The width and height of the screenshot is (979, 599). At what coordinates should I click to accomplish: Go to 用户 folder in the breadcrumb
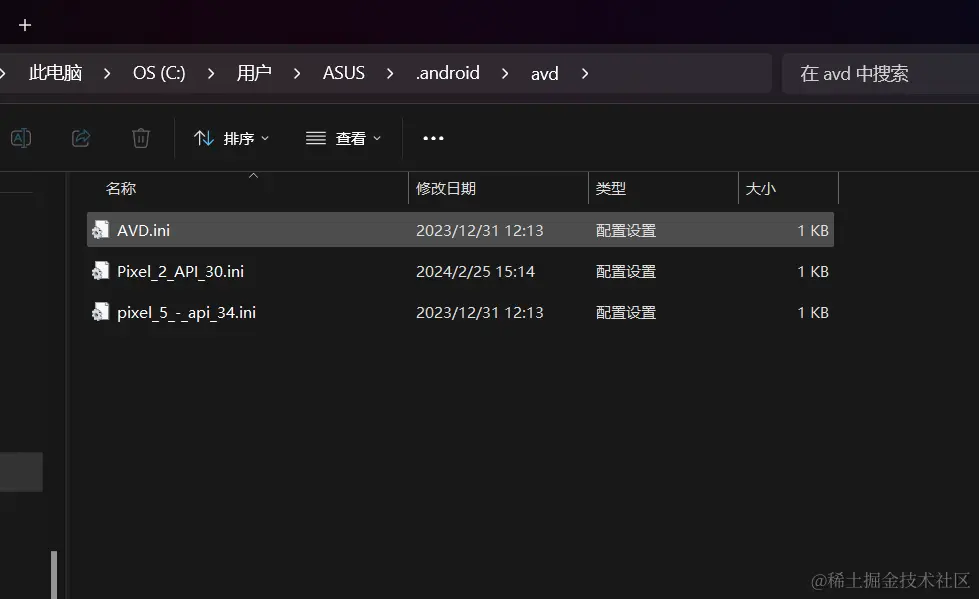[x=253, y=73]
